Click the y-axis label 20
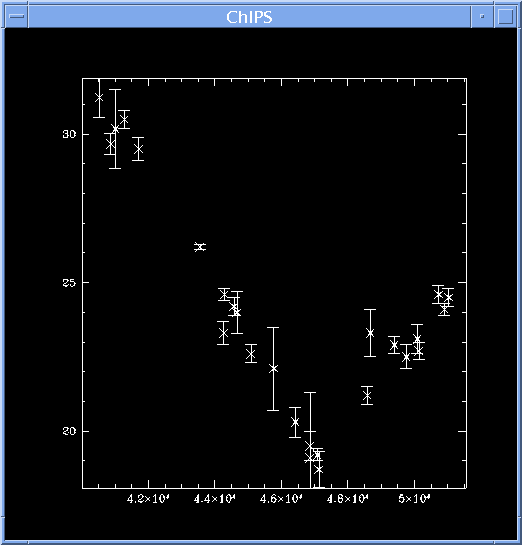This screenshot has height=545, width=522. point(69,431)
